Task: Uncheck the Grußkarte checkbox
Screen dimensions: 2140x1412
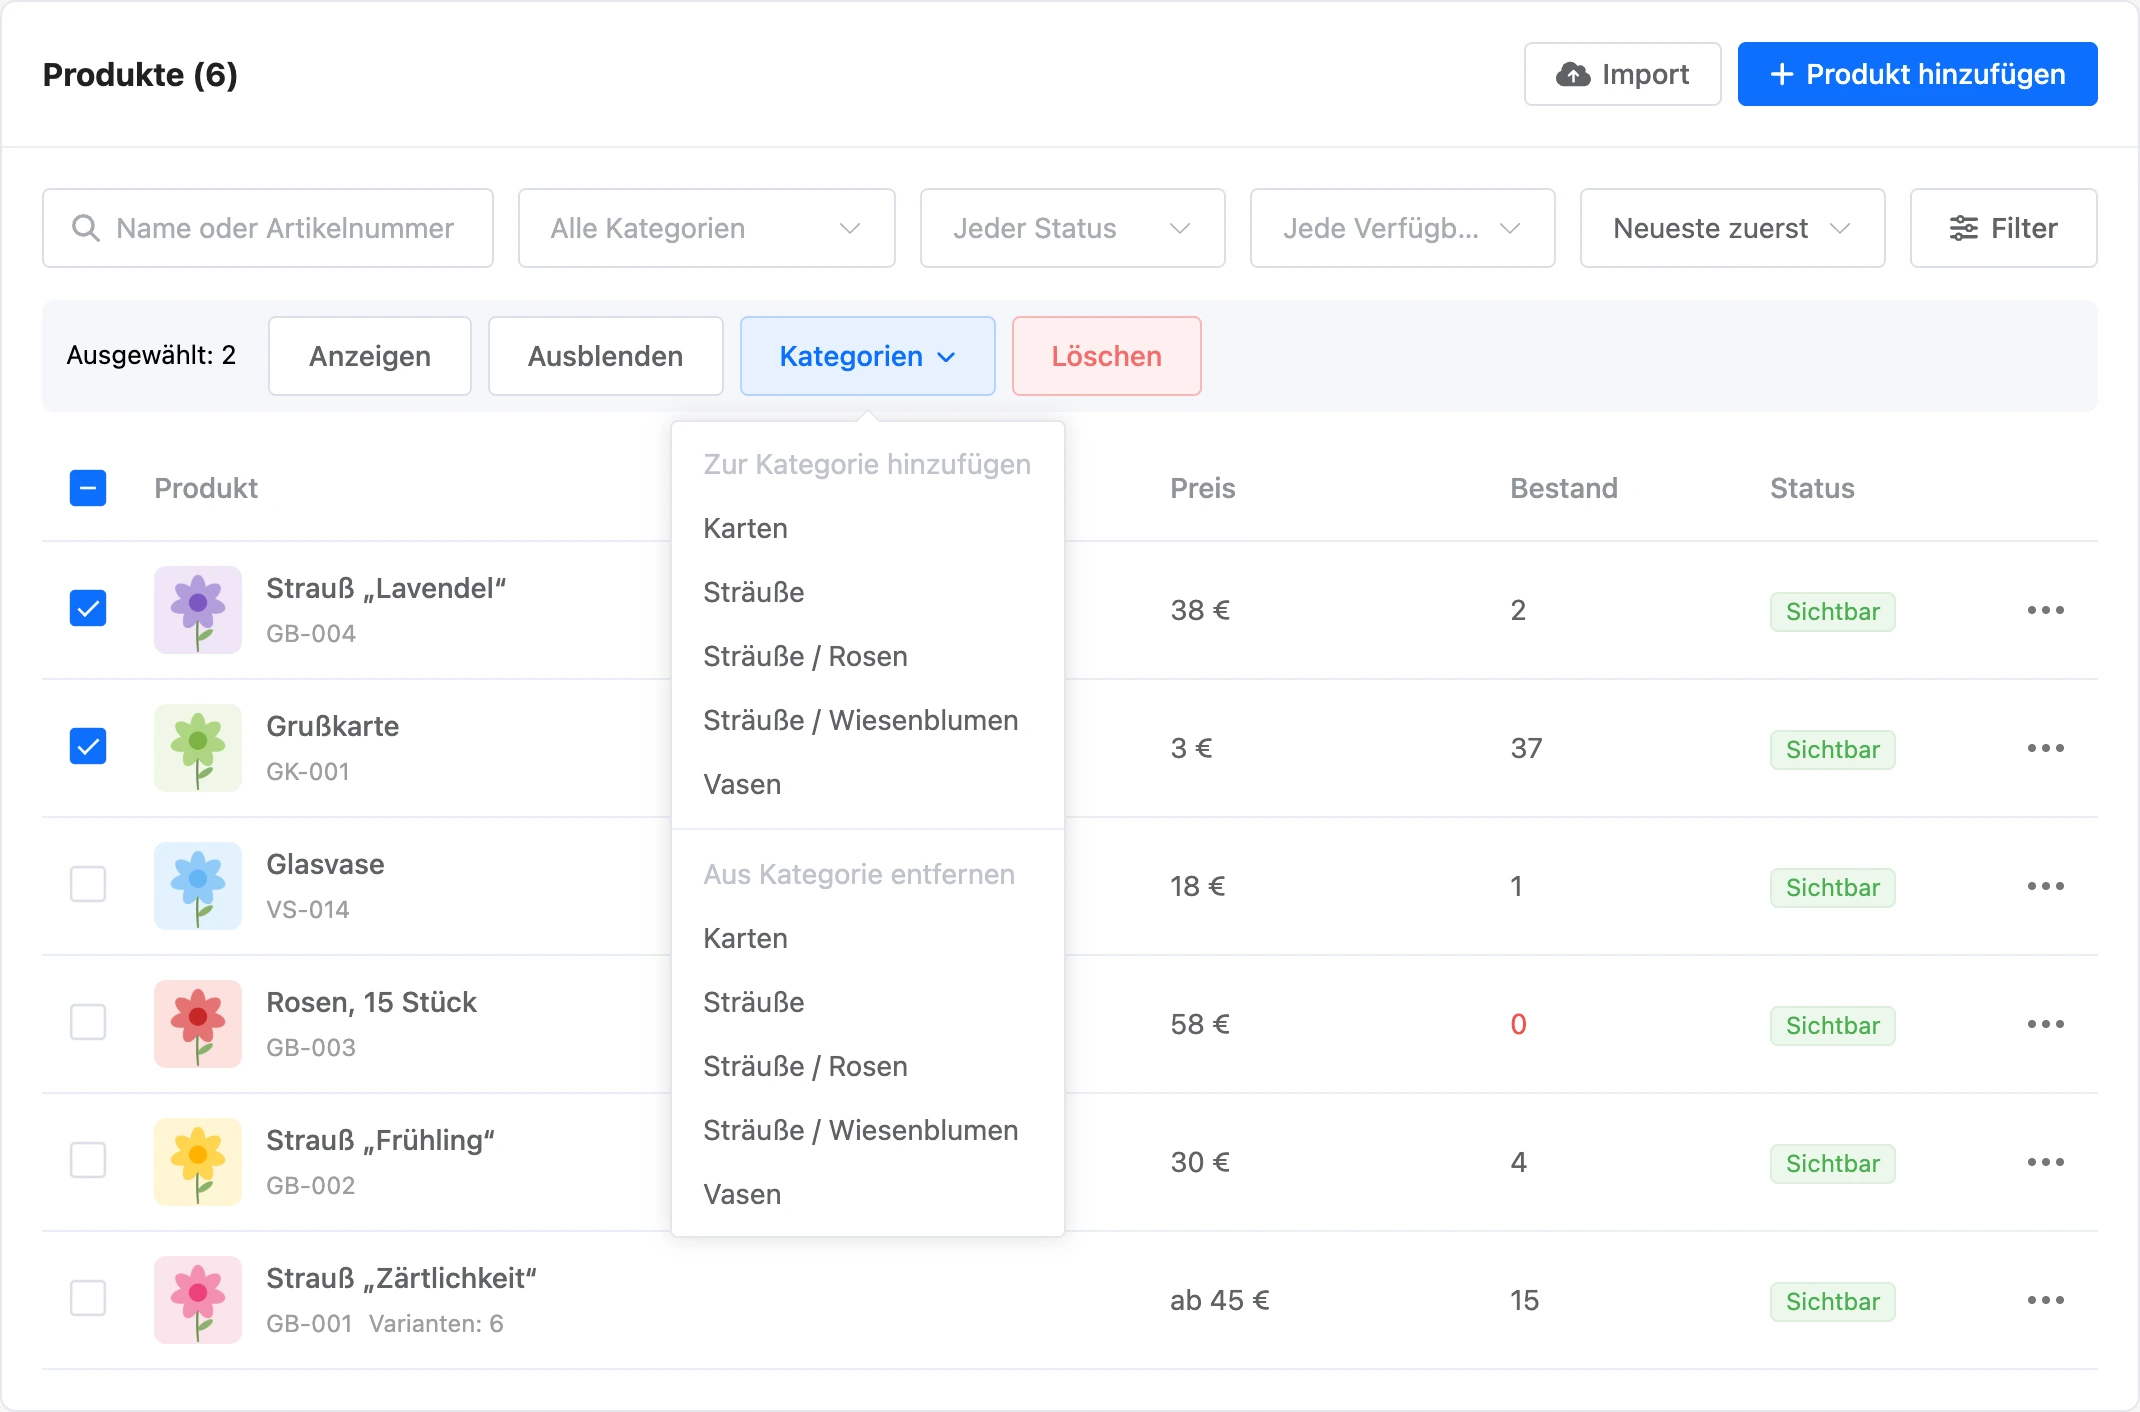Action: click(88, 746)
